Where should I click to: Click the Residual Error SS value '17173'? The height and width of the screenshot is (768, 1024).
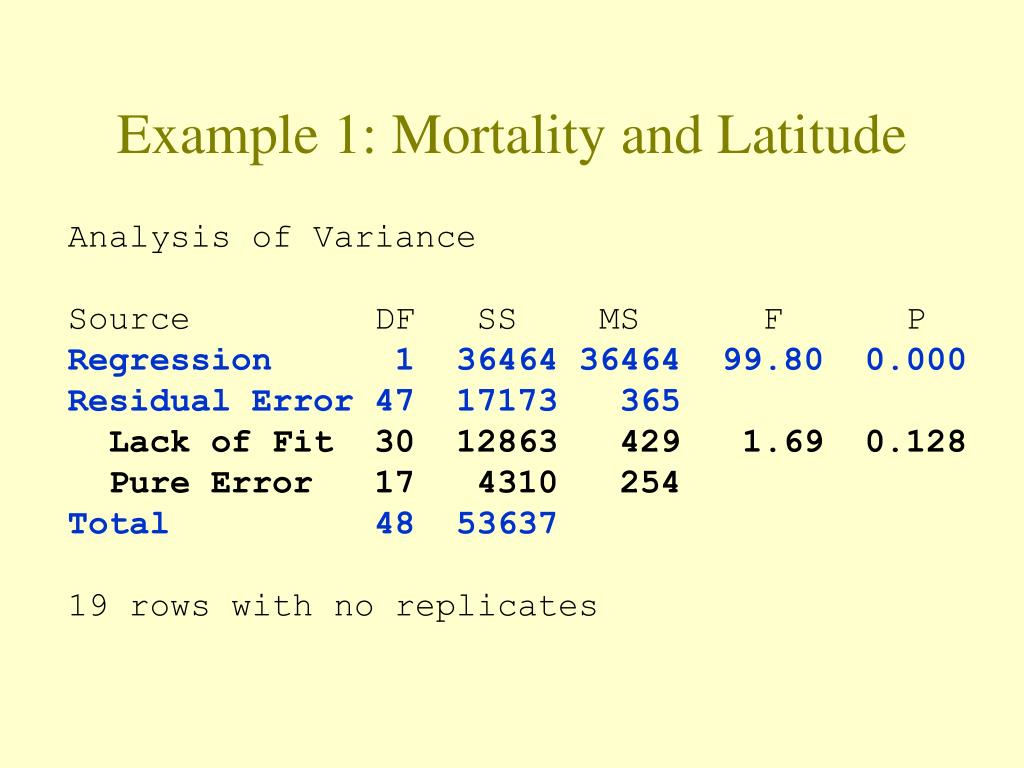(507, 401)
